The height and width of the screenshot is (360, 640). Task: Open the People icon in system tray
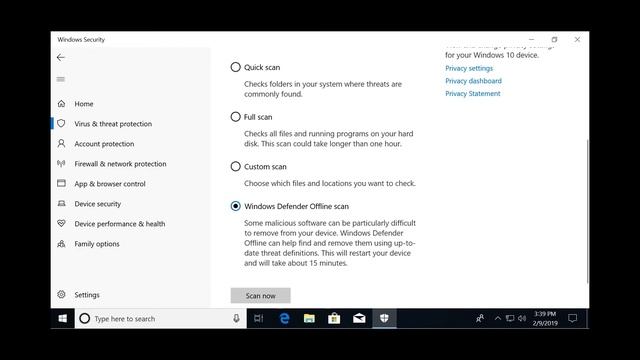pos(480,318)
